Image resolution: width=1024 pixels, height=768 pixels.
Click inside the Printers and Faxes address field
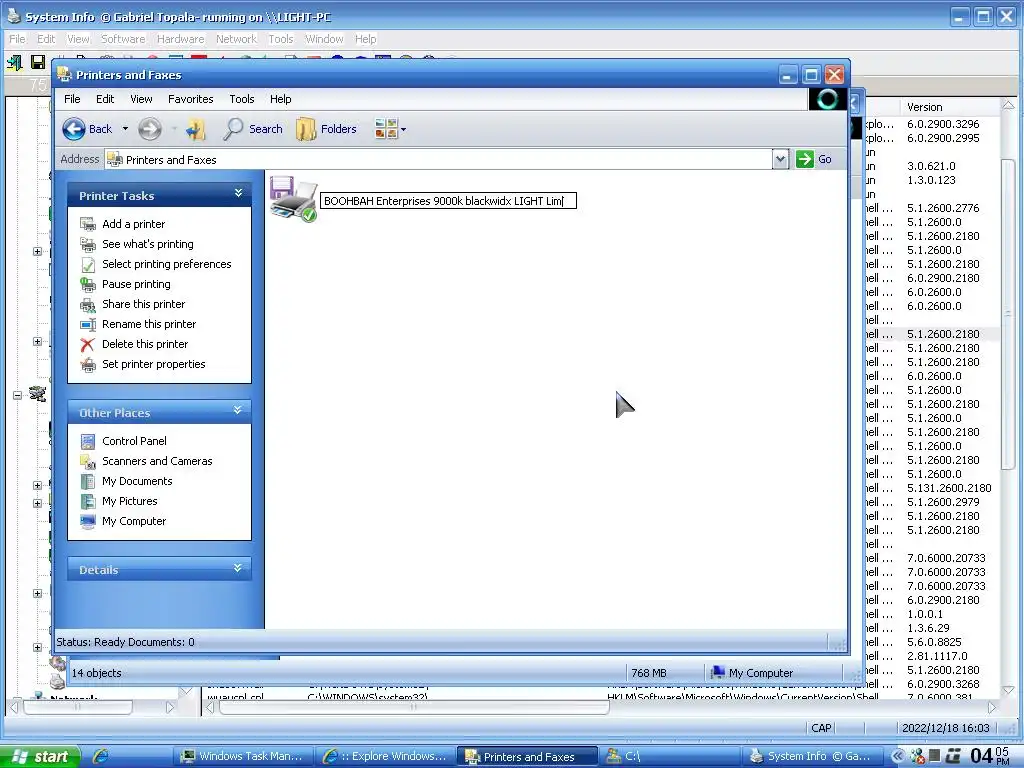click(x=438, y=159)
